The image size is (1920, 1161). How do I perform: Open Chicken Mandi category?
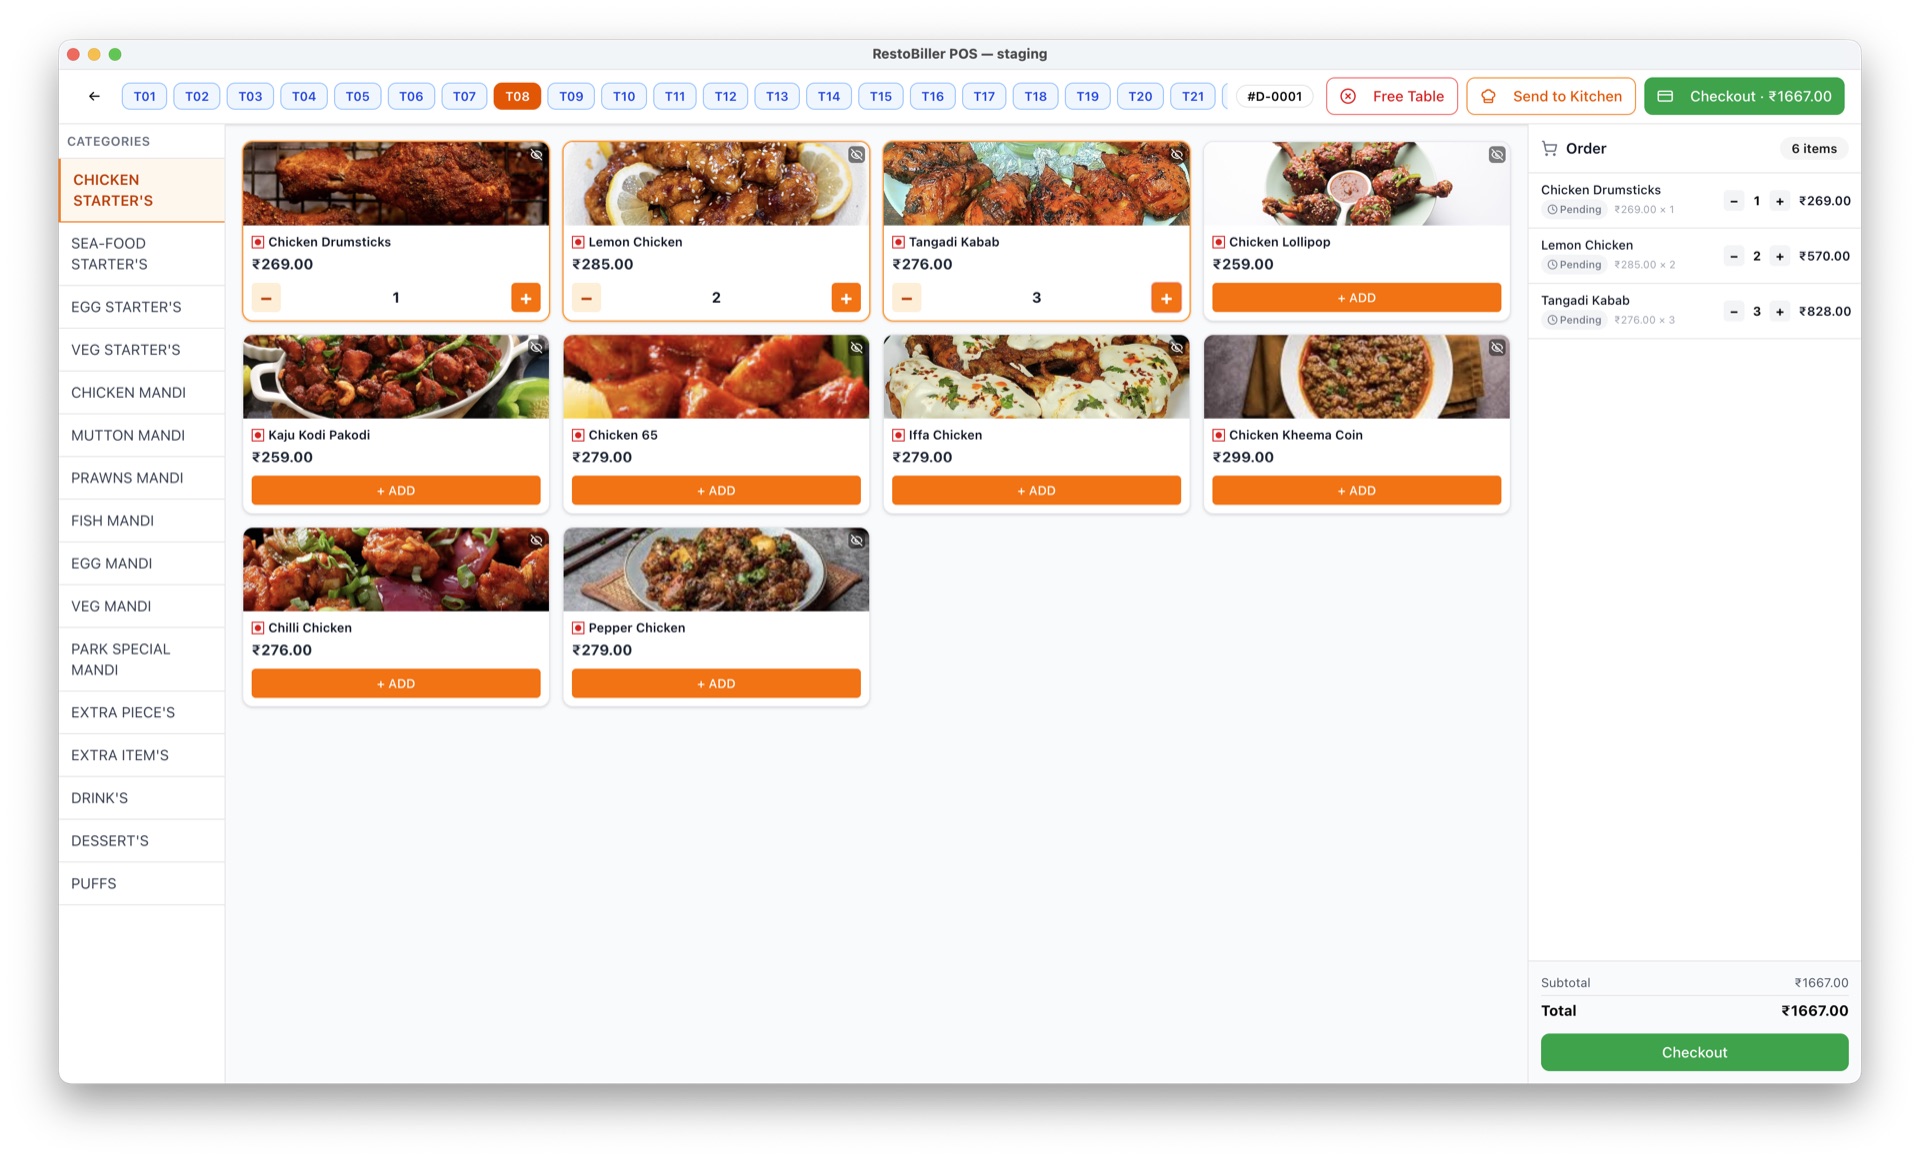[x=142, y=393]
